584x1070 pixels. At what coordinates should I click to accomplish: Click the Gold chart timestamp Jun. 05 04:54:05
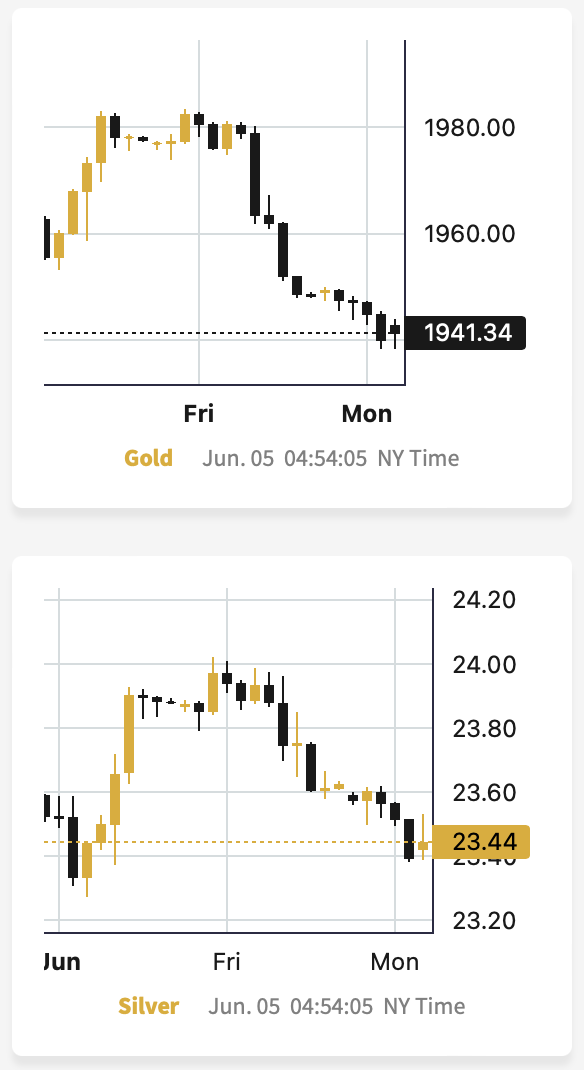point(284,459)
